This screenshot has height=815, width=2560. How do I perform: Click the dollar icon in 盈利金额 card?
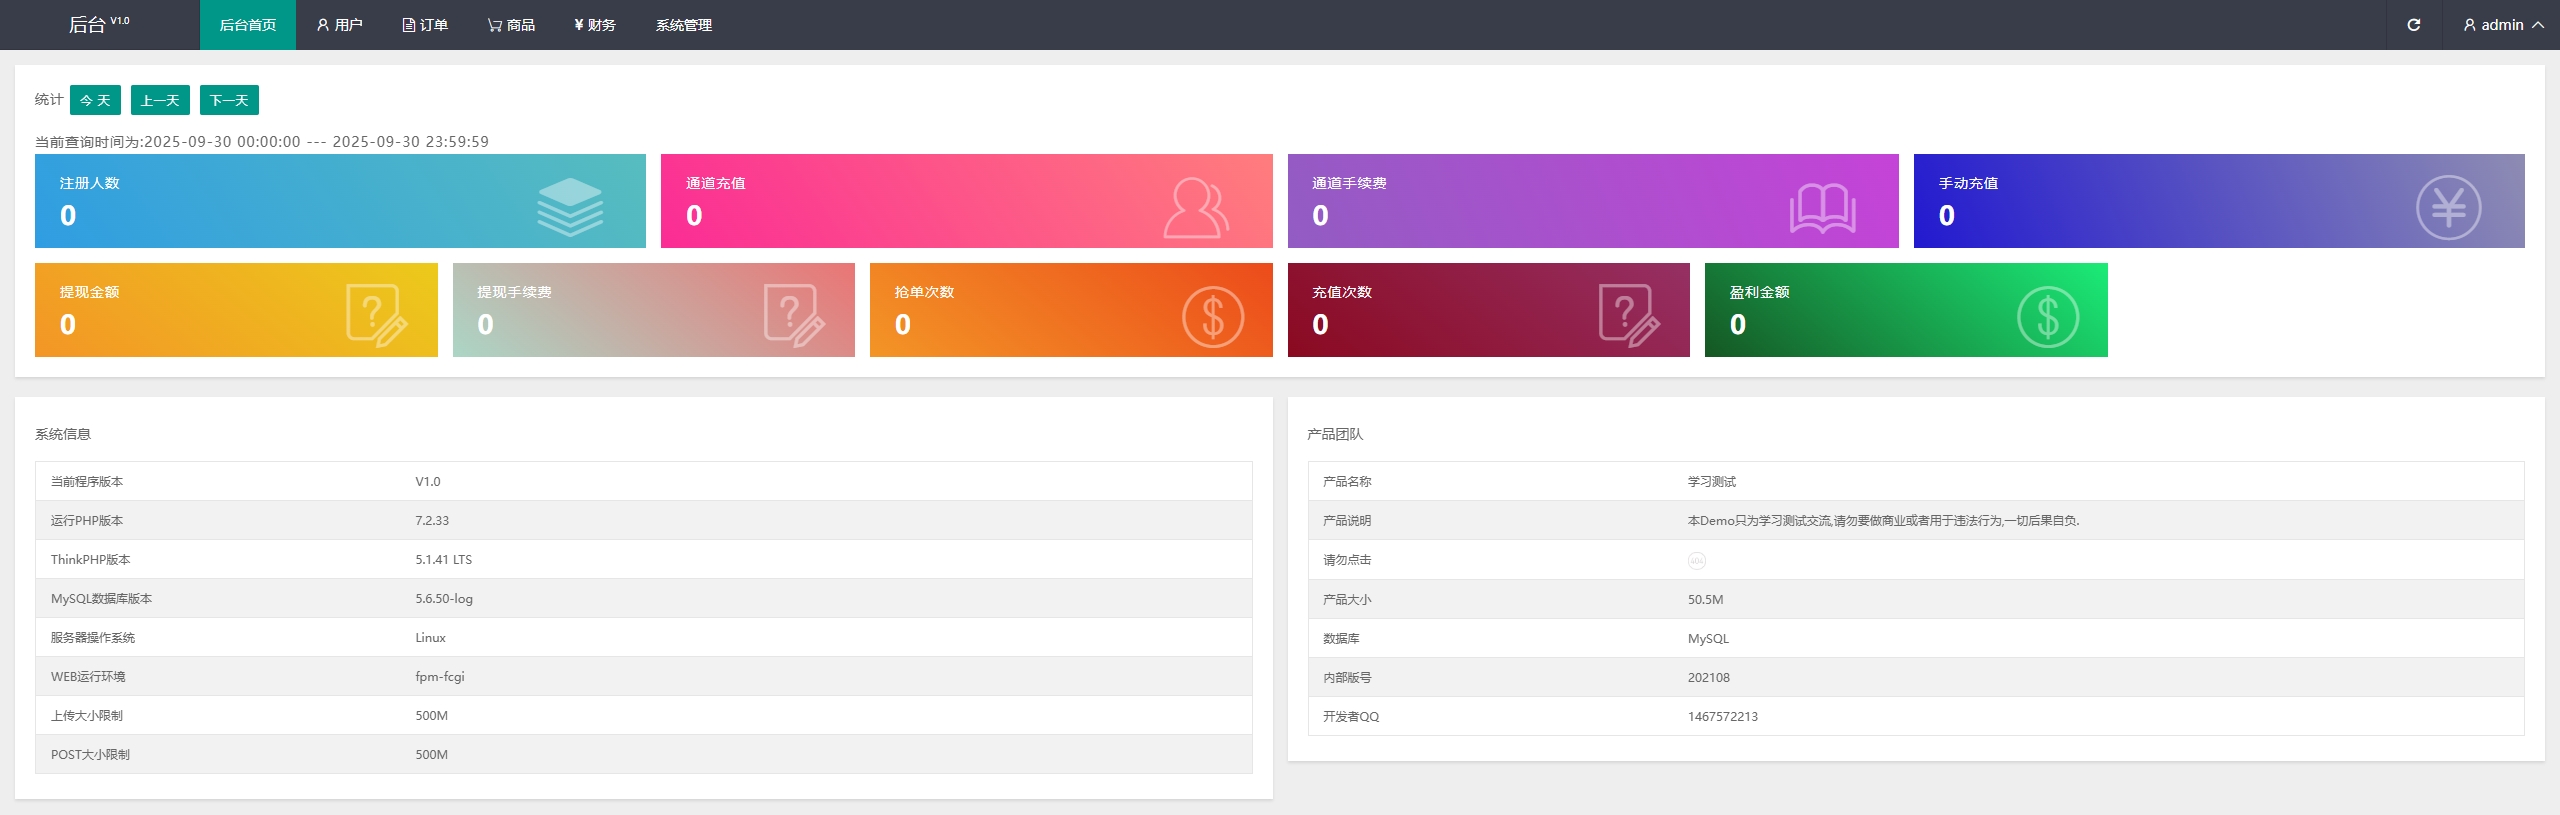click(2047, 317)
